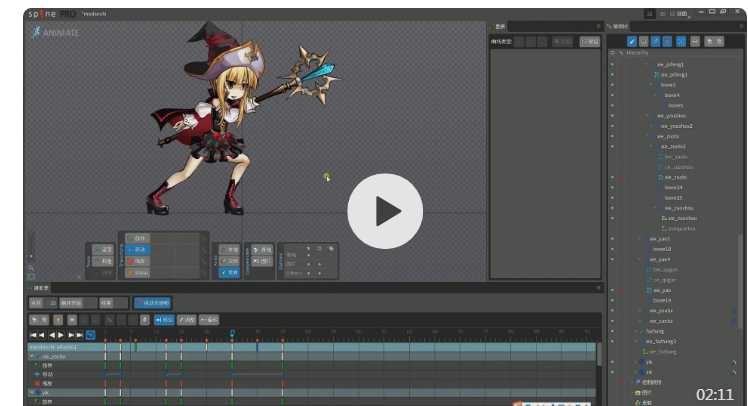Click the first blue checkmark filter icon in tree toolbar
The width and height of the screenshot is (748, 406).
click(632, 42)
